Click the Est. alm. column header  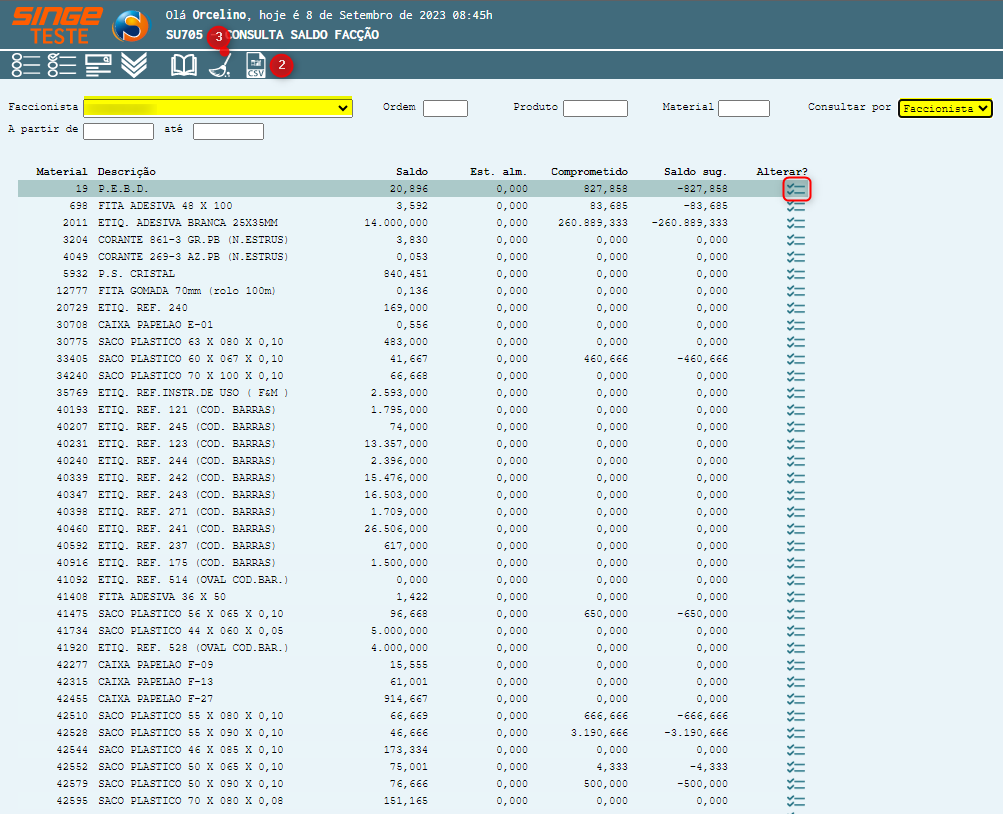498,172
